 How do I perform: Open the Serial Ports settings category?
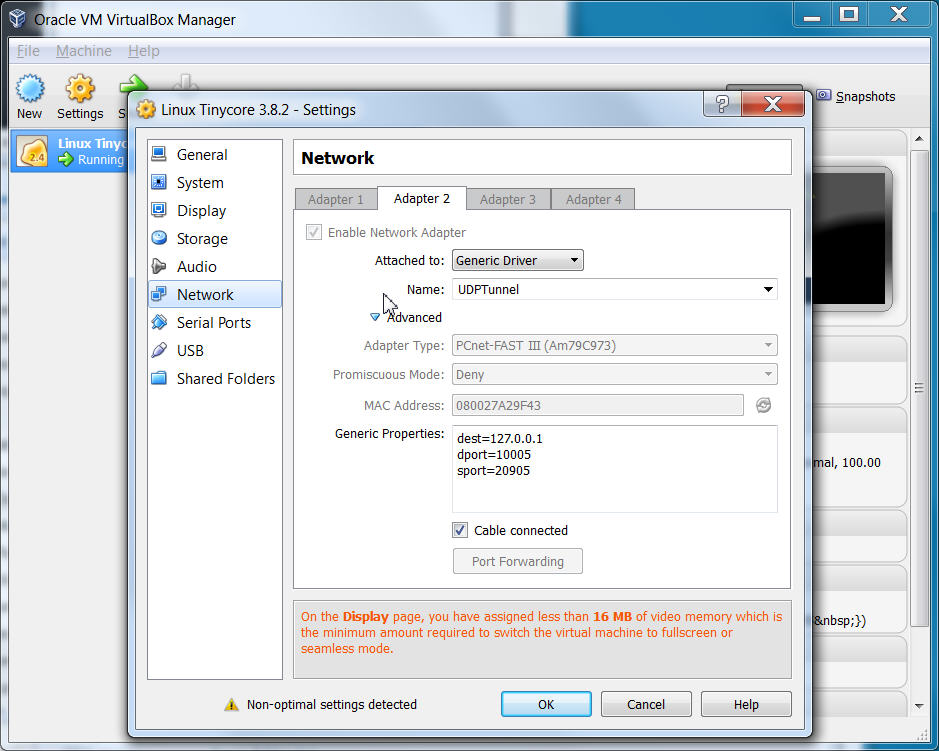[x=214, y=322]
